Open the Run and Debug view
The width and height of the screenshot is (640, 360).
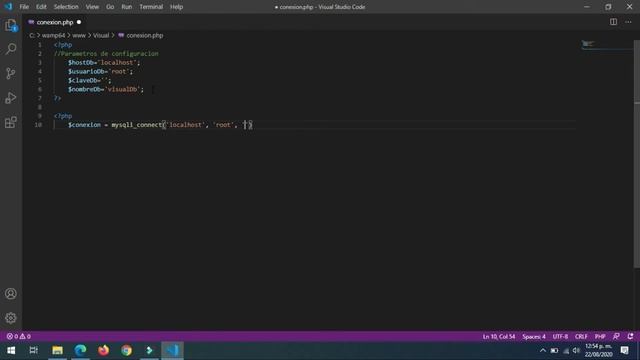(11, 98)
